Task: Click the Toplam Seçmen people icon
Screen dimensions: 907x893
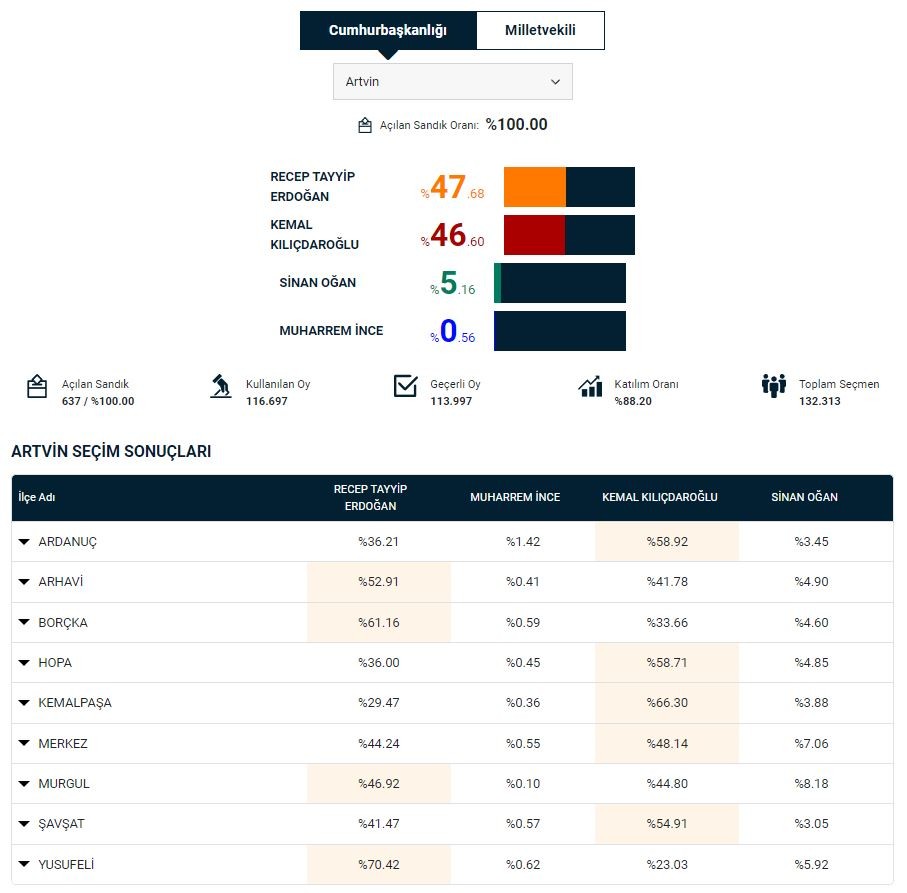Action: pyautogui.click(x=774, y=386)
